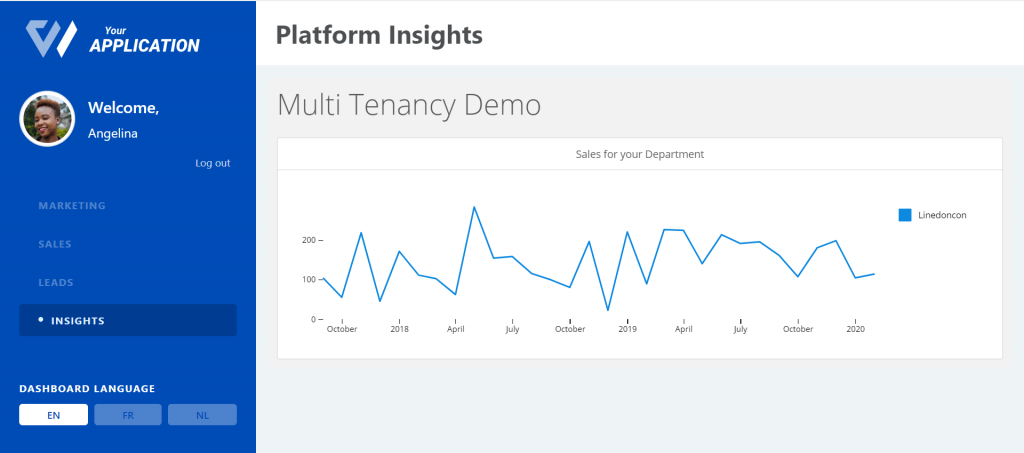This screenshot has height=453, width=1024.
Task: Select the Insights menu item
Action: (x=128, y=320)
